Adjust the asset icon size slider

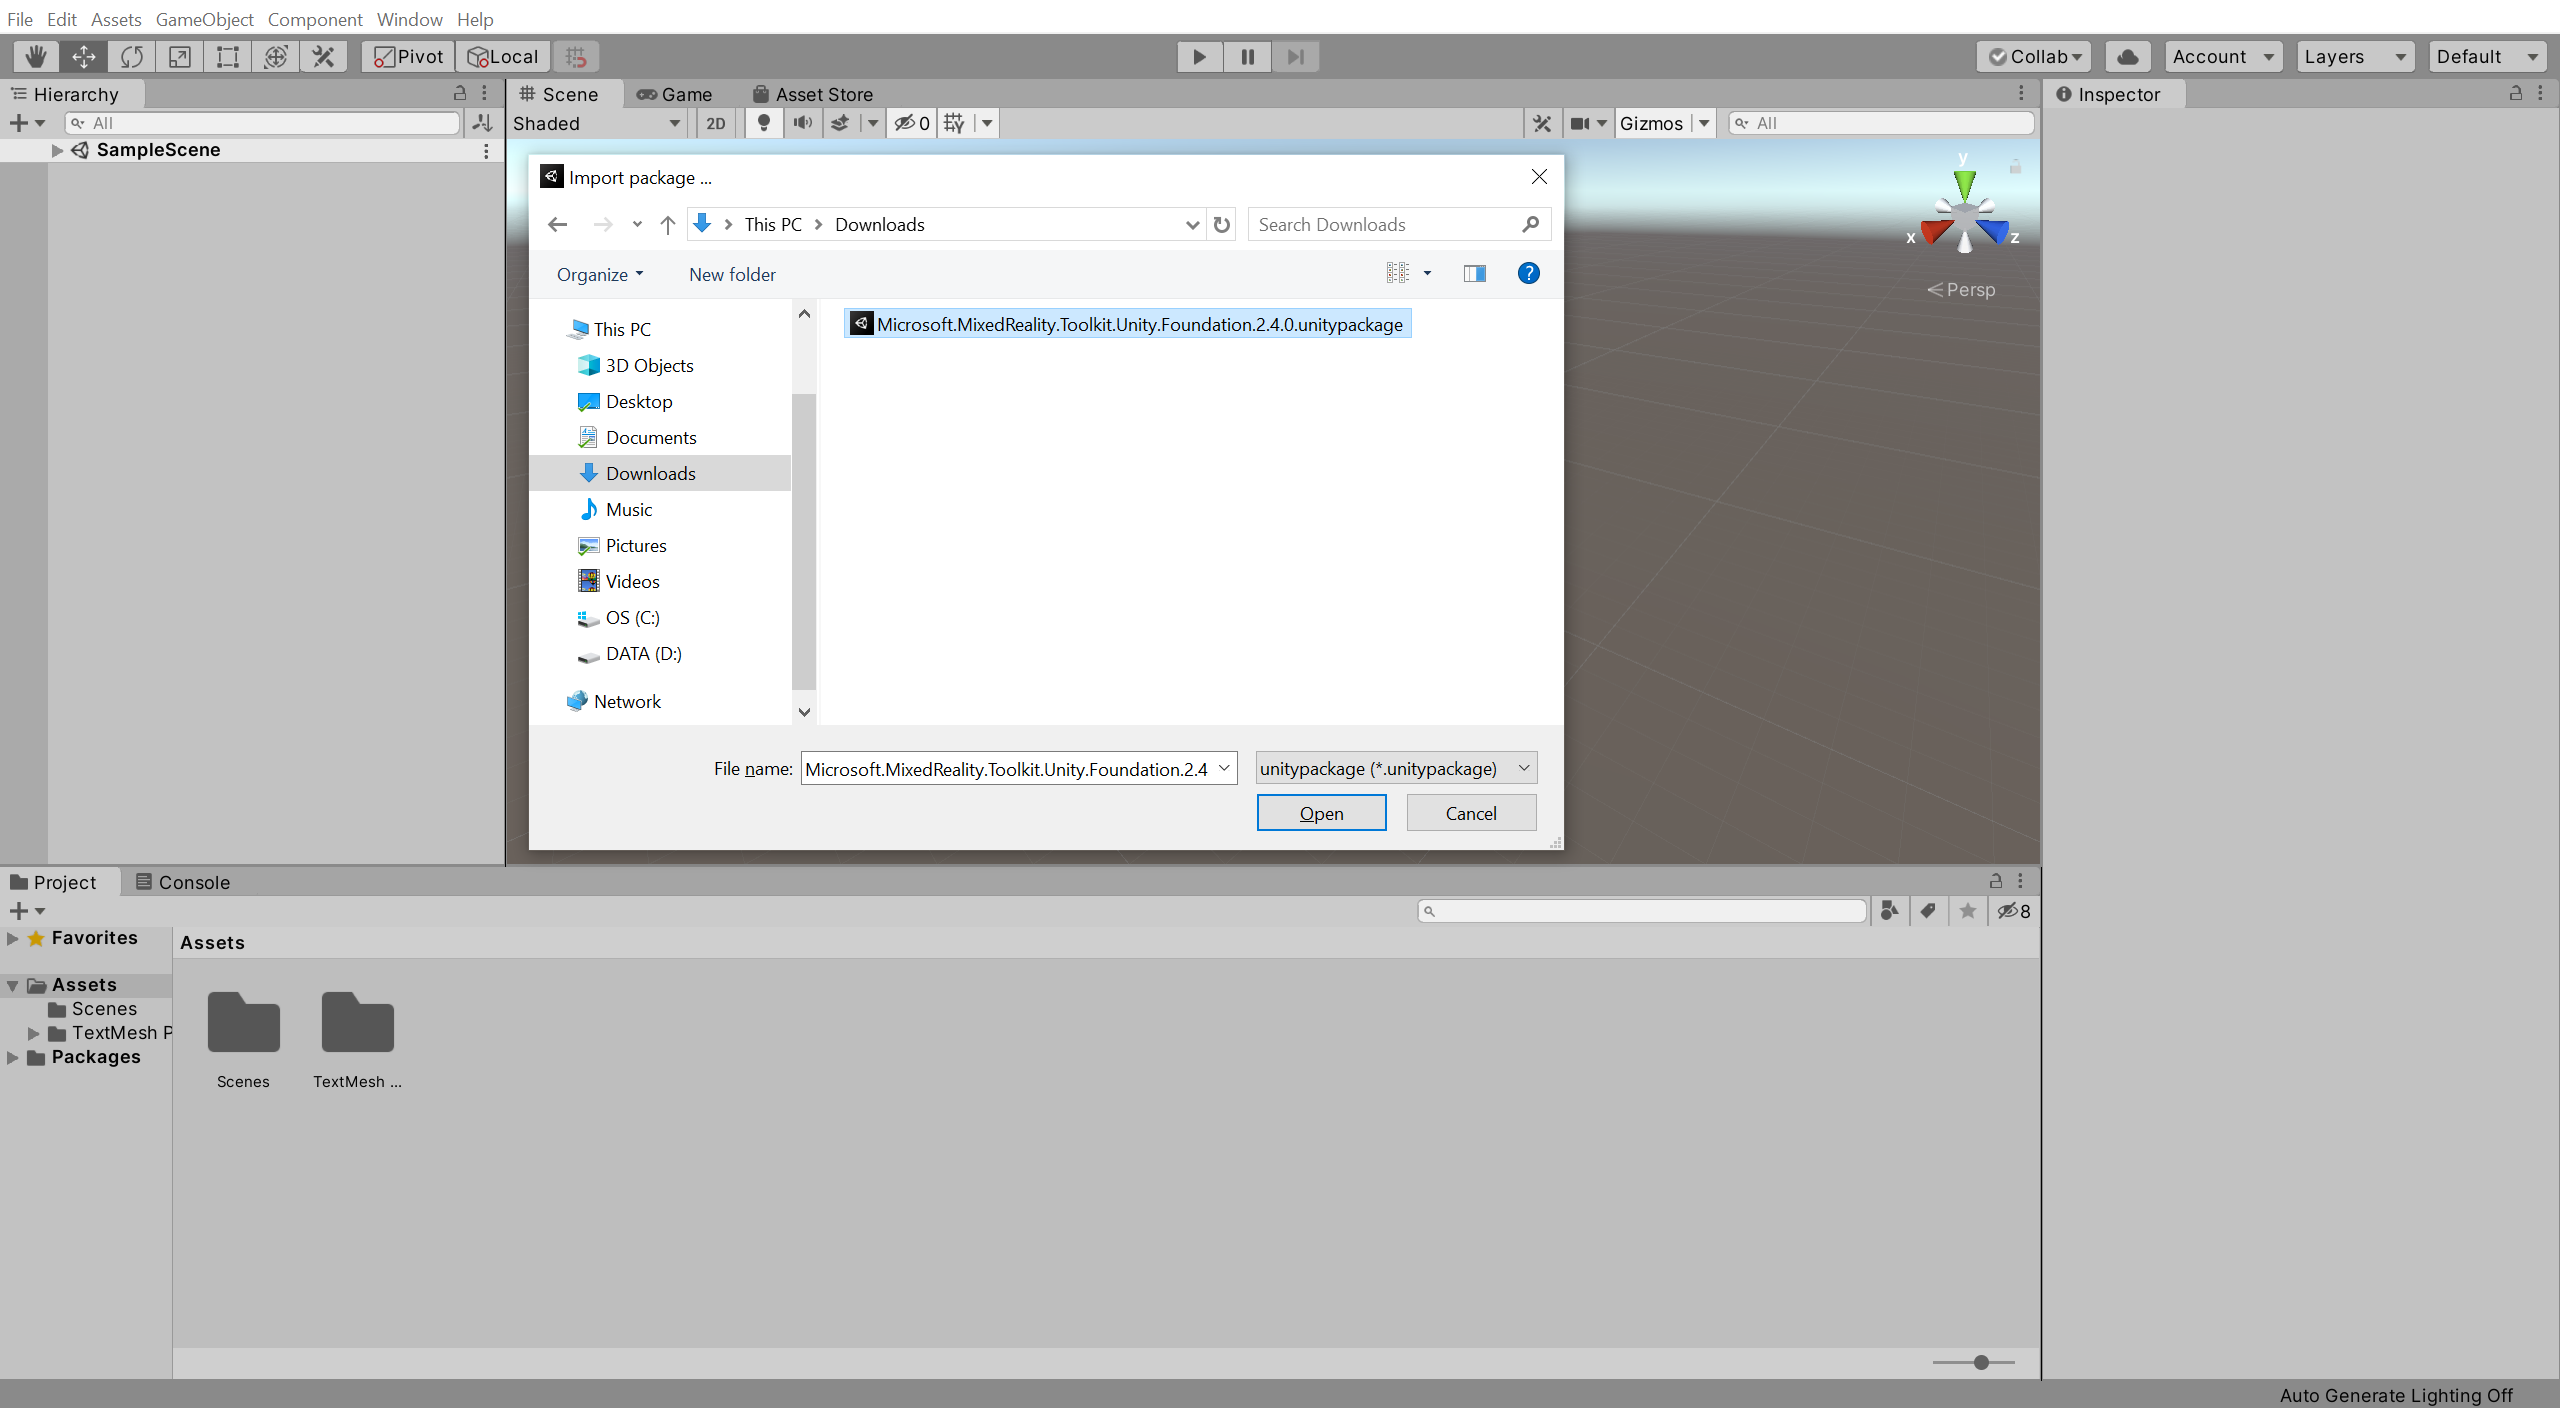(1980, 1362)
